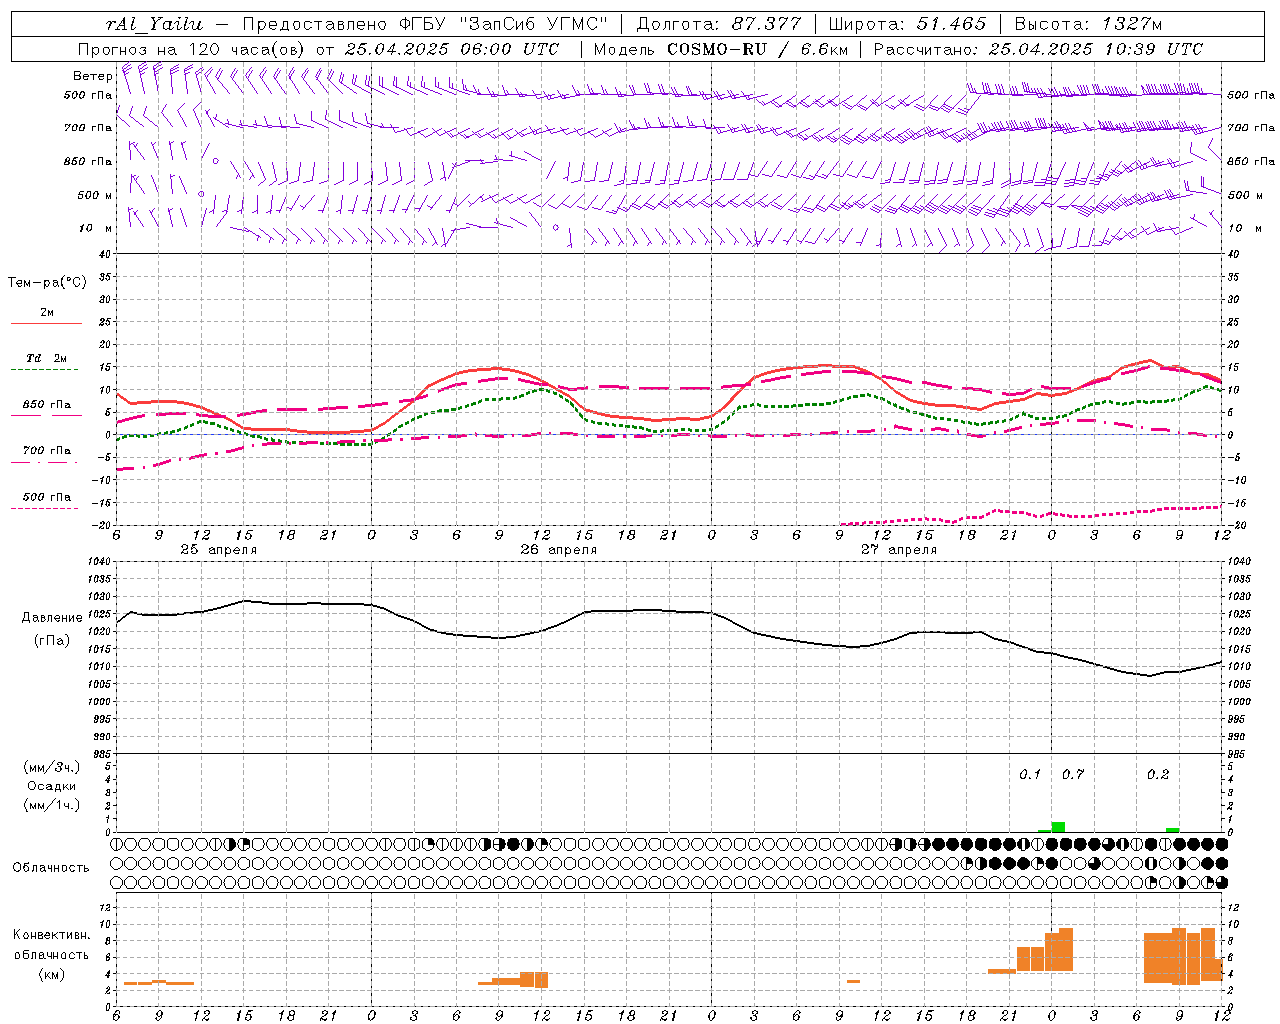Click the 850 гПа temperature legend label
The image size is (1280, 1024).
47,405
